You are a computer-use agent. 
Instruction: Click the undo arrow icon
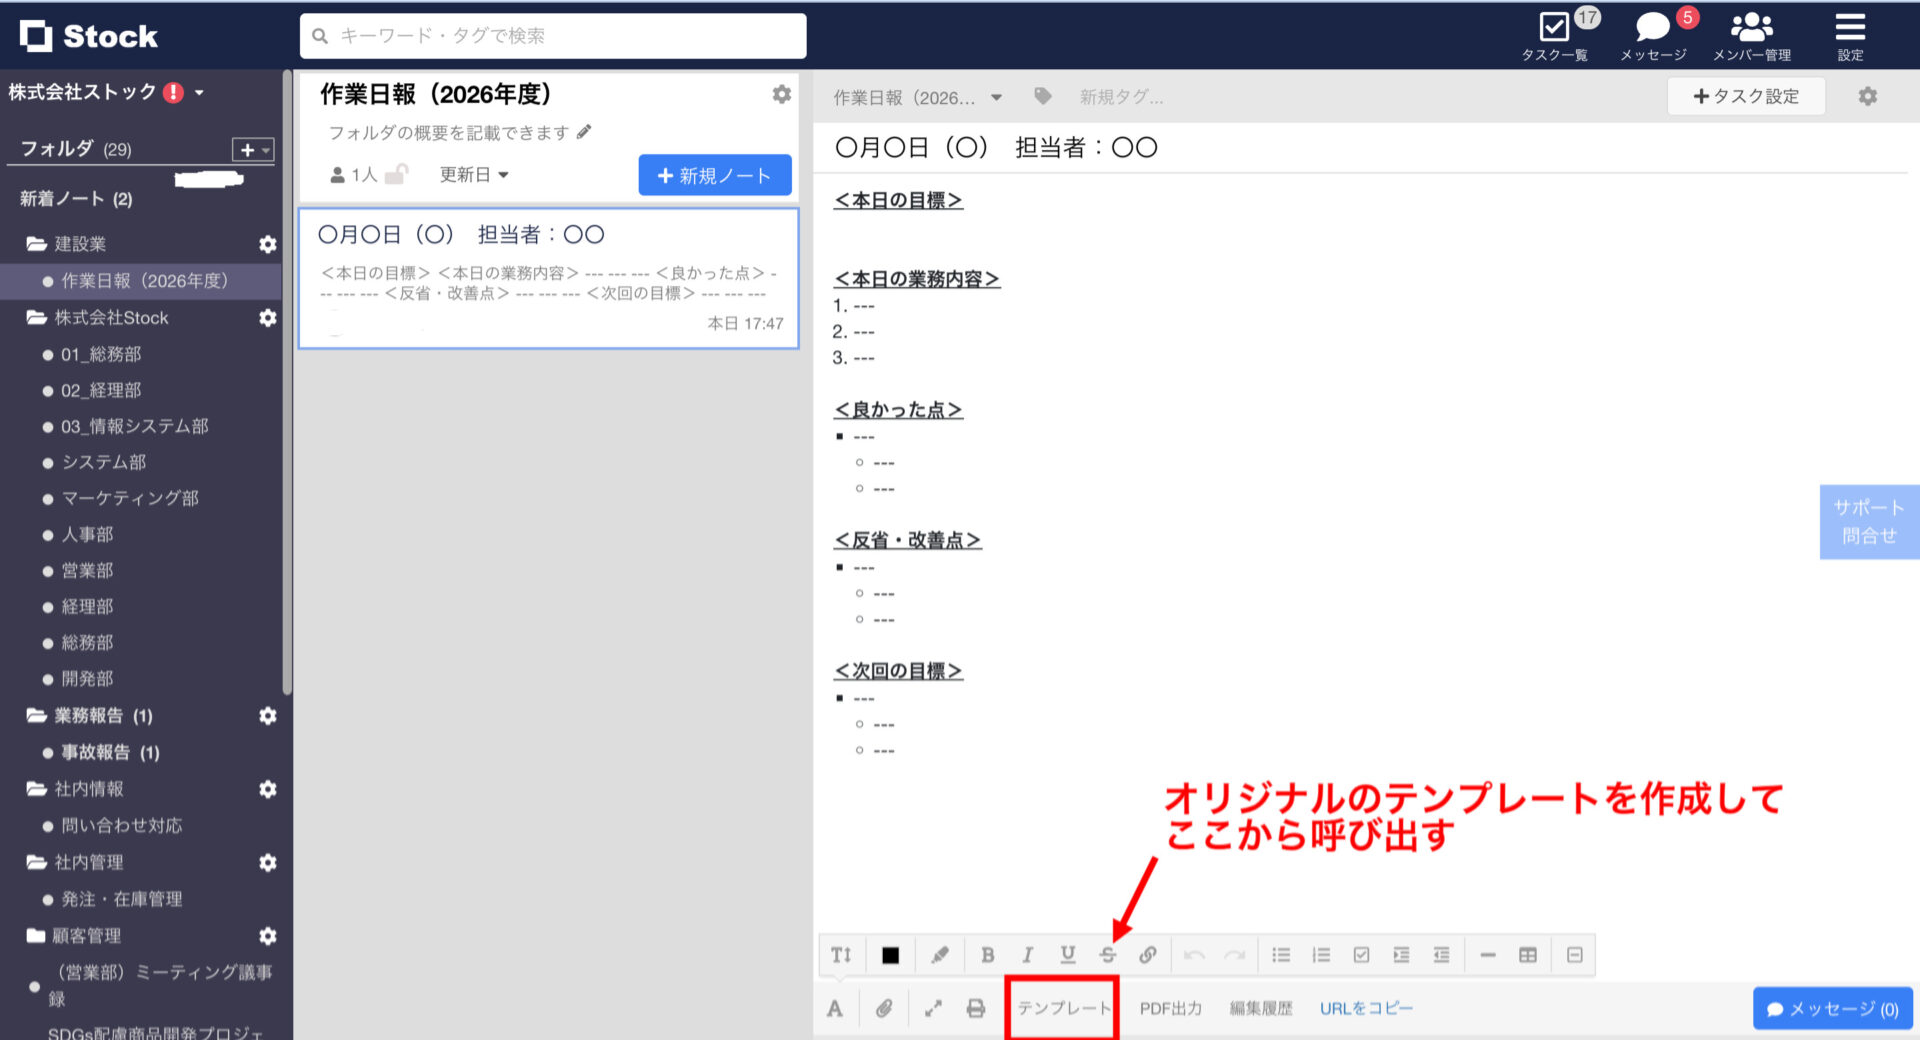[x=1193, y=955]
